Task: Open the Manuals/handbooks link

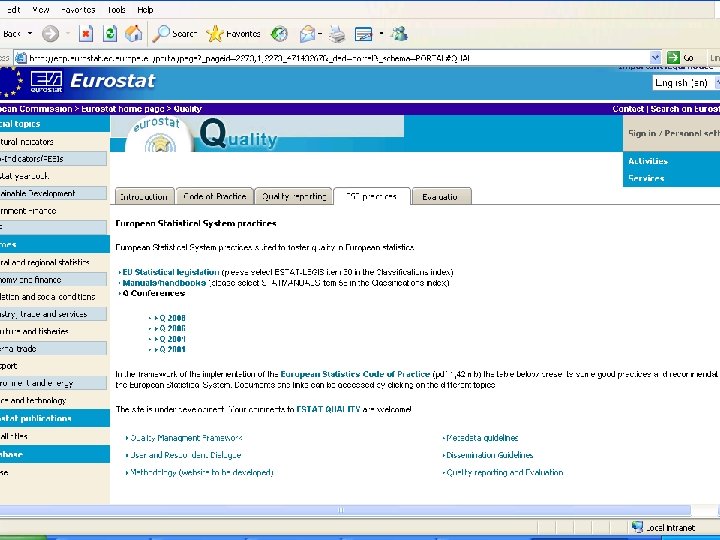Action: coord(164,283)
